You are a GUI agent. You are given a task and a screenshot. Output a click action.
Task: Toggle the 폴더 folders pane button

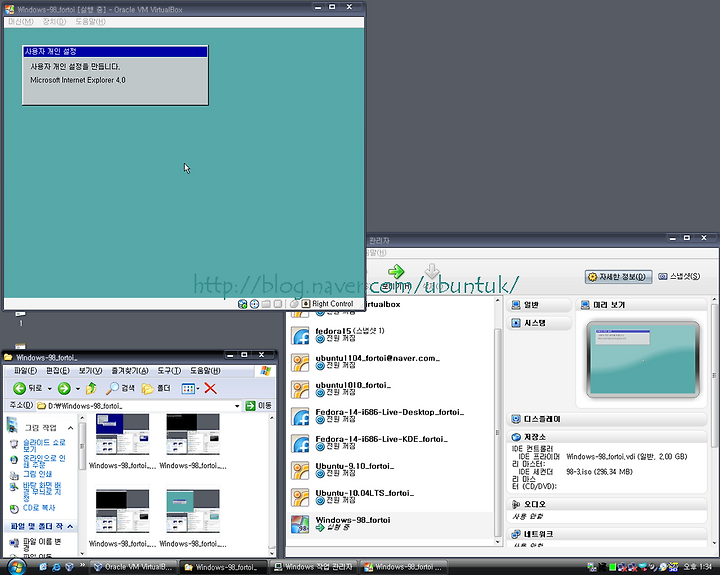(x=156, y=389)
